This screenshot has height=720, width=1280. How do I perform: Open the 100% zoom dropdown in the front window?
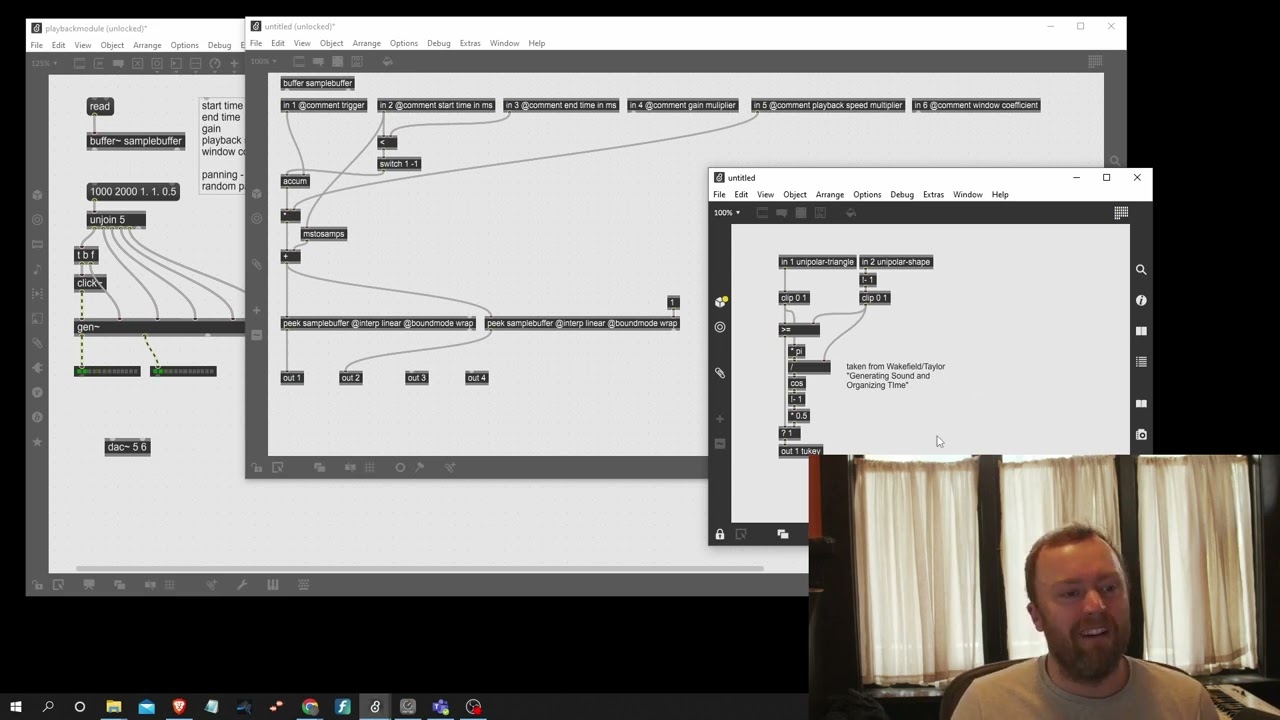[x=727, y=212]
